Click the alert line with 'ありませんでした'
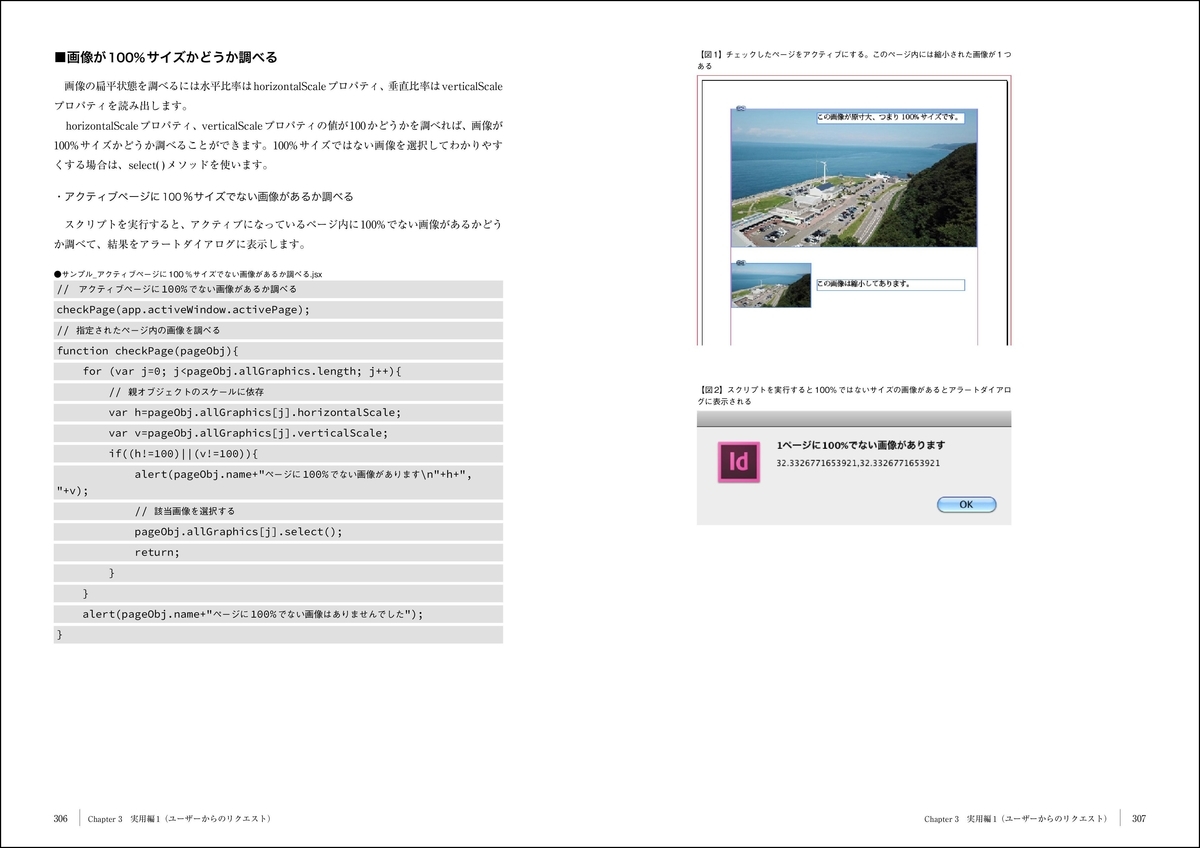1200x848 pixels. pos(278,614)
